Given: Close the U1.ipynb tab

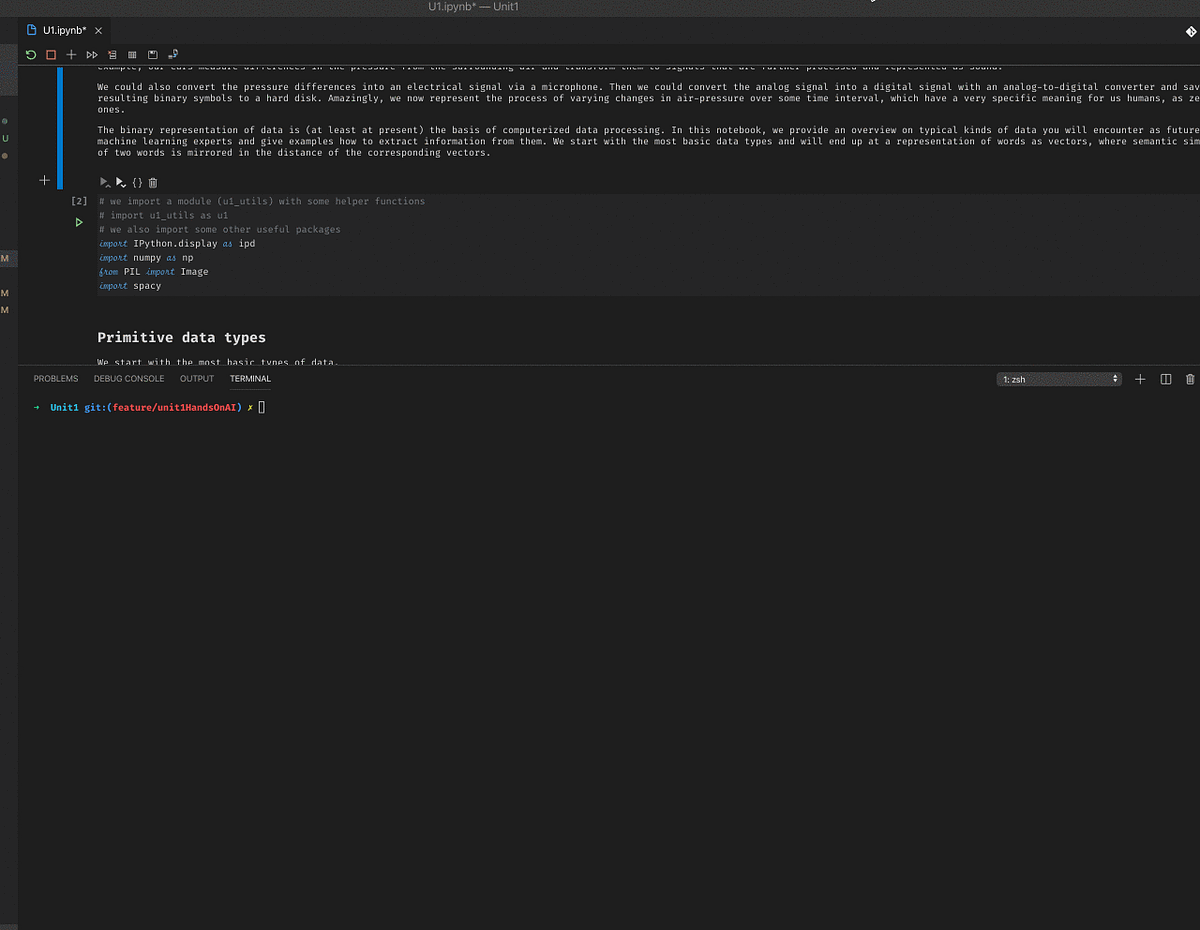Looking at the screenshot, I should pos(98,30).
